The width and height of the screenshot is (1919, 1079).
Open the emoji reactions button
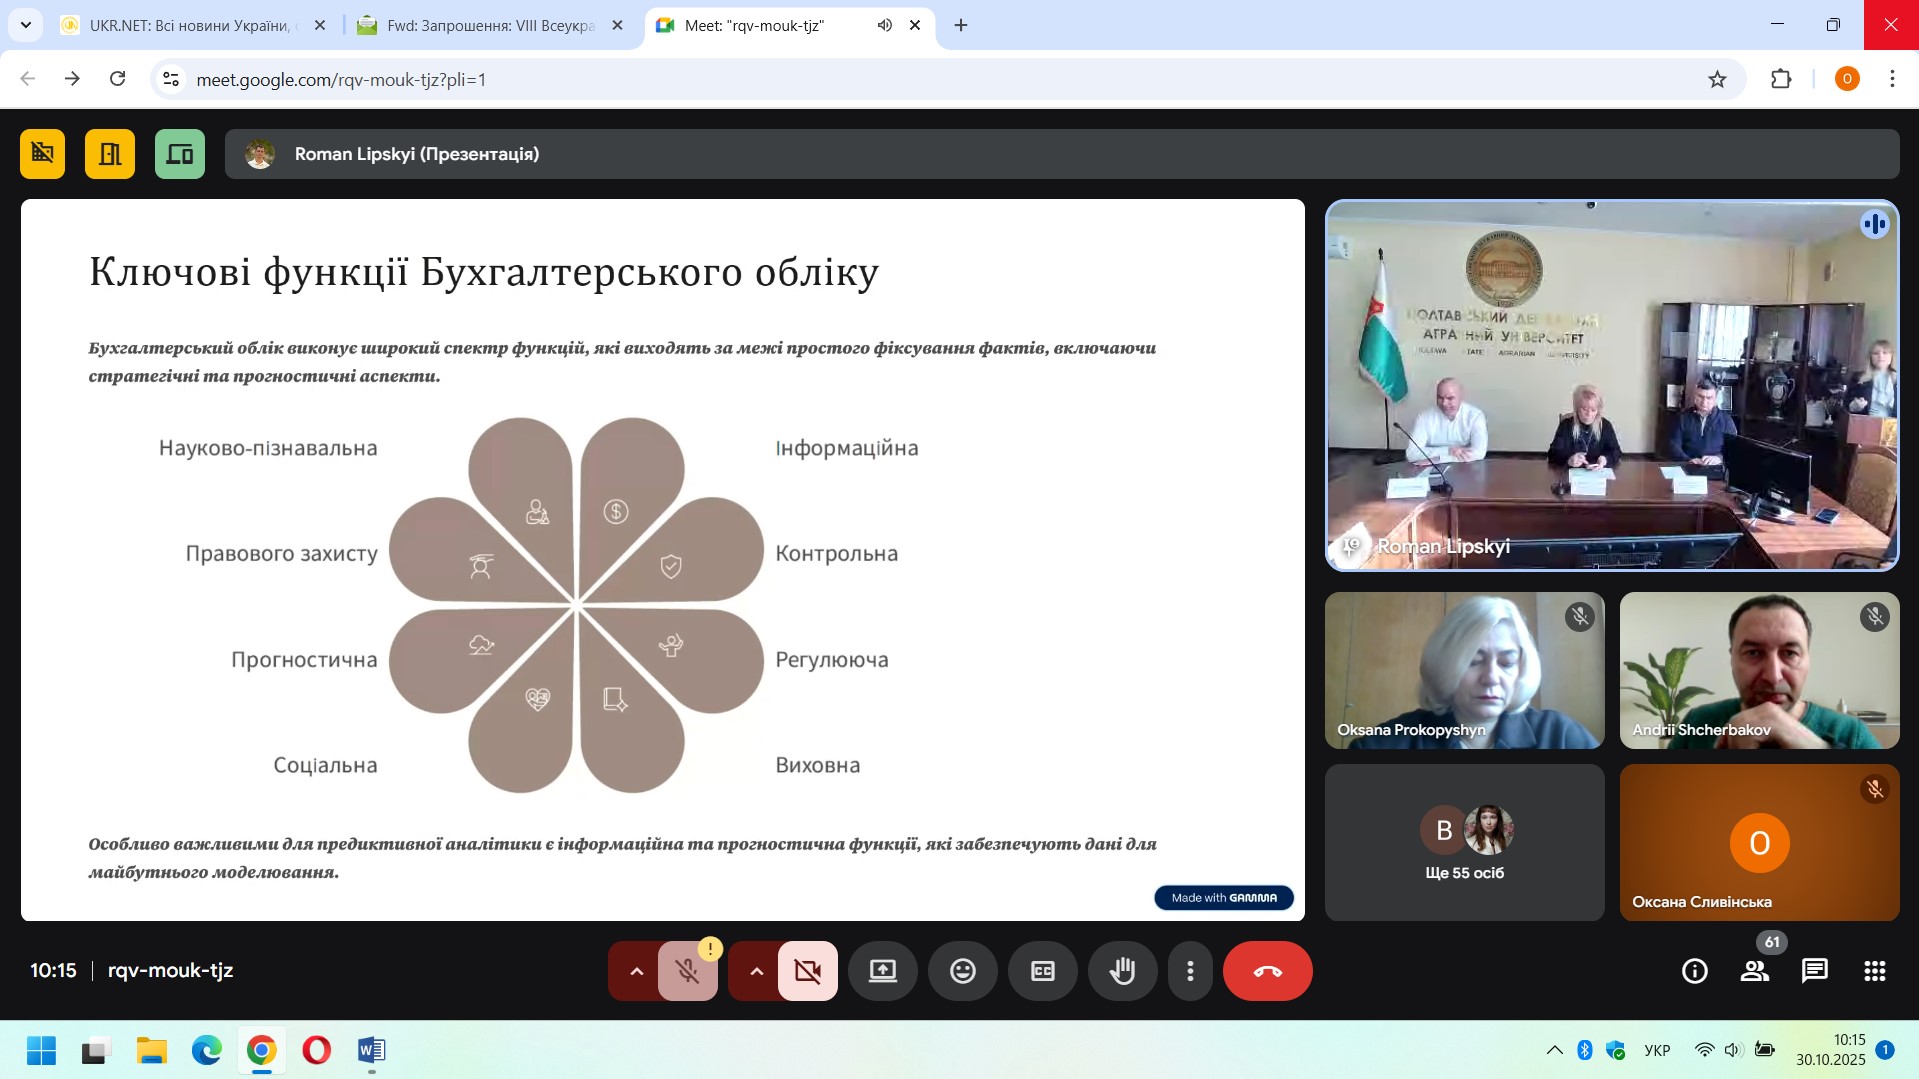point(962,970)
